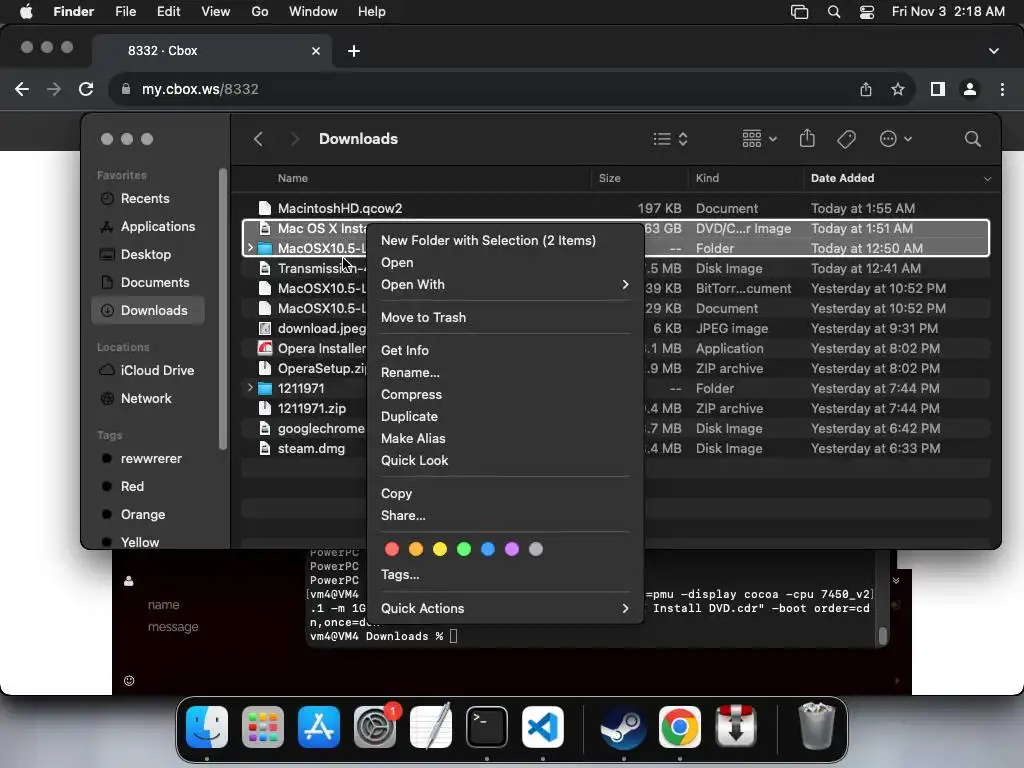Open iCloud Drive in sidebar
The width and height of the screenshot is (1024, 768).
pos(148,370)
